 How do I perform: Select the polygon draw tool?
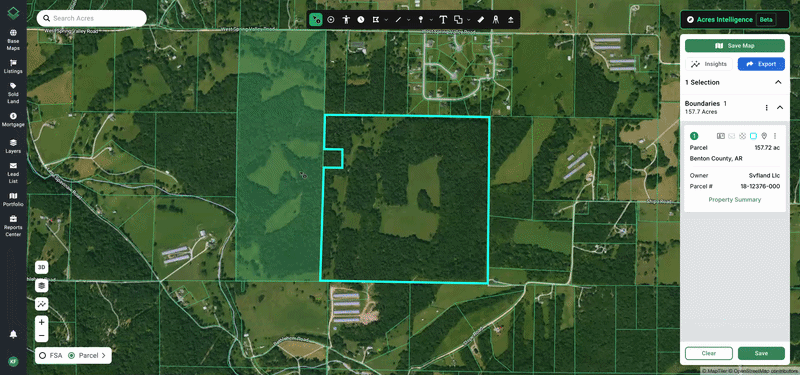[x=376, y=19]
